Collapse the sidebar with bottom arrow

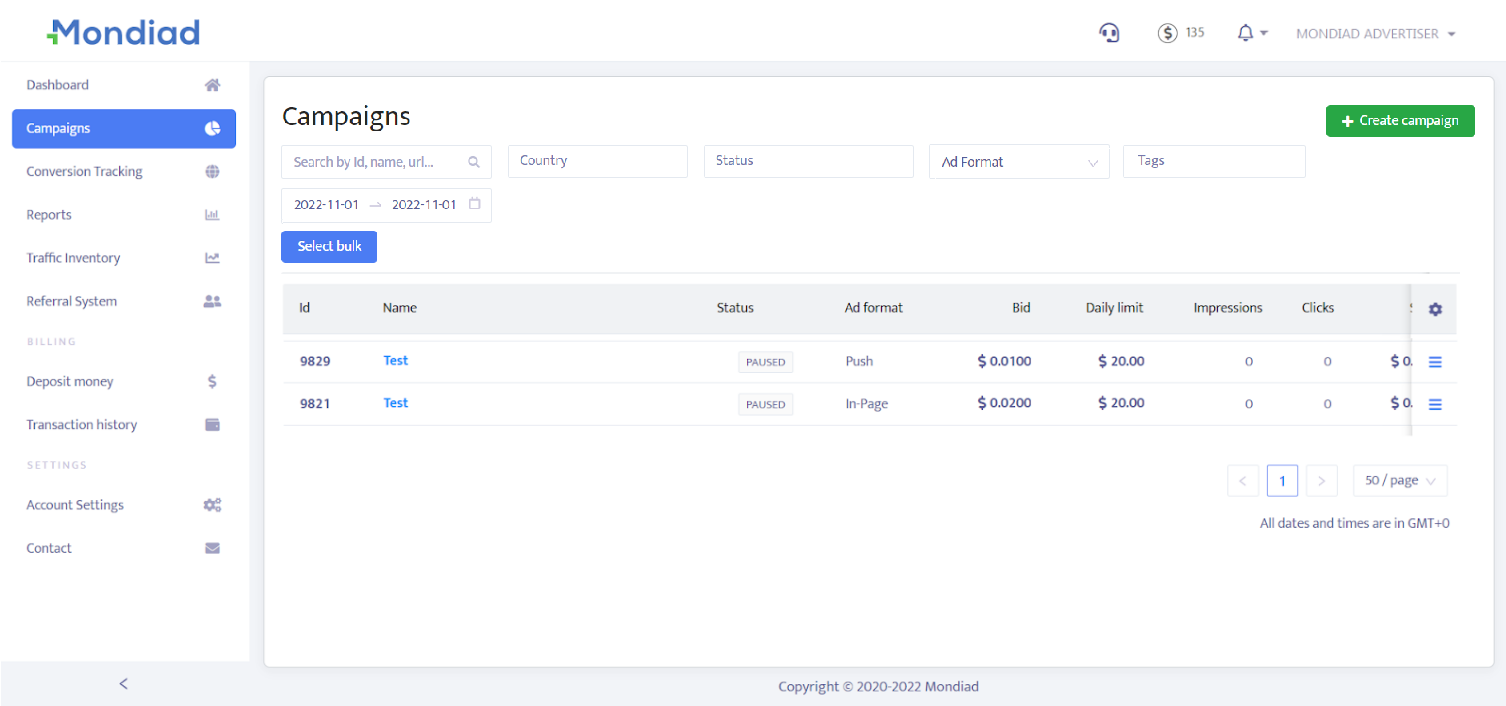pyautogui.click(x=123, y=684)
